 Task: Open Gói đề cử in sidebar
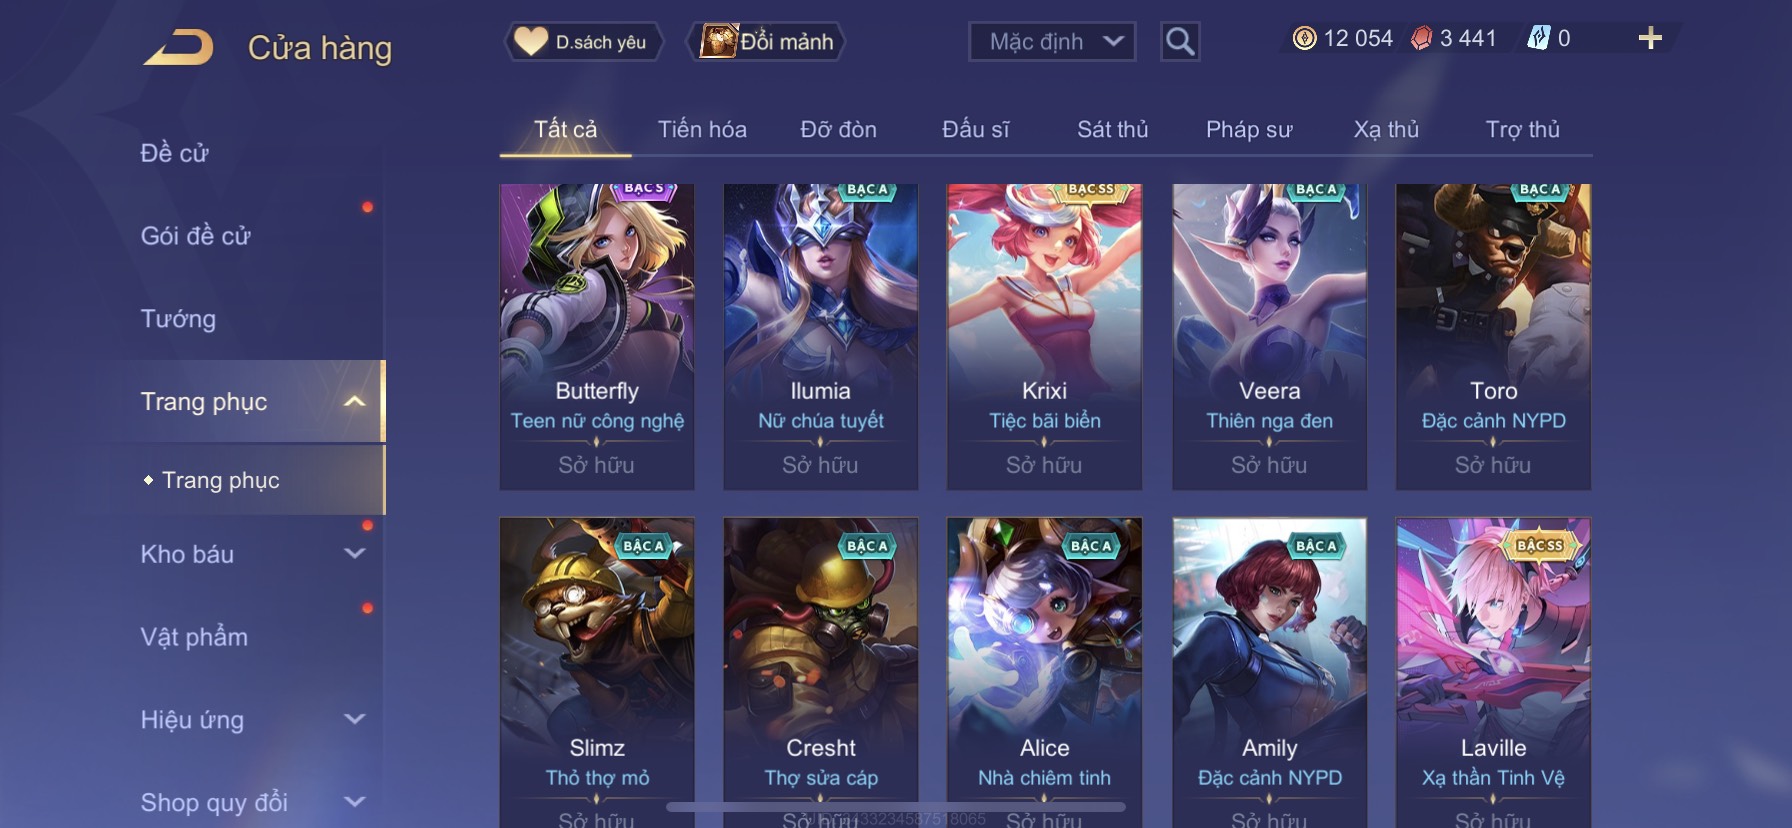tap(195, 235)
